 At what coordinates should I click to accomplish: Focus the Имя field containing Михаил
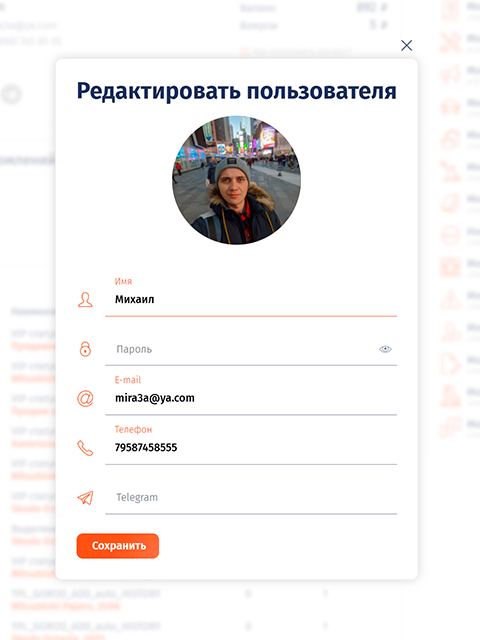coord(251,300)
